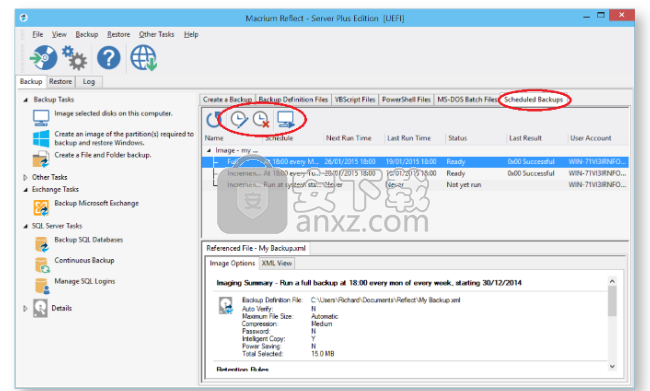Open the MS-DOS Batch Files tab
This screenshot has width=650, height=391.
[x=467, y=100]
